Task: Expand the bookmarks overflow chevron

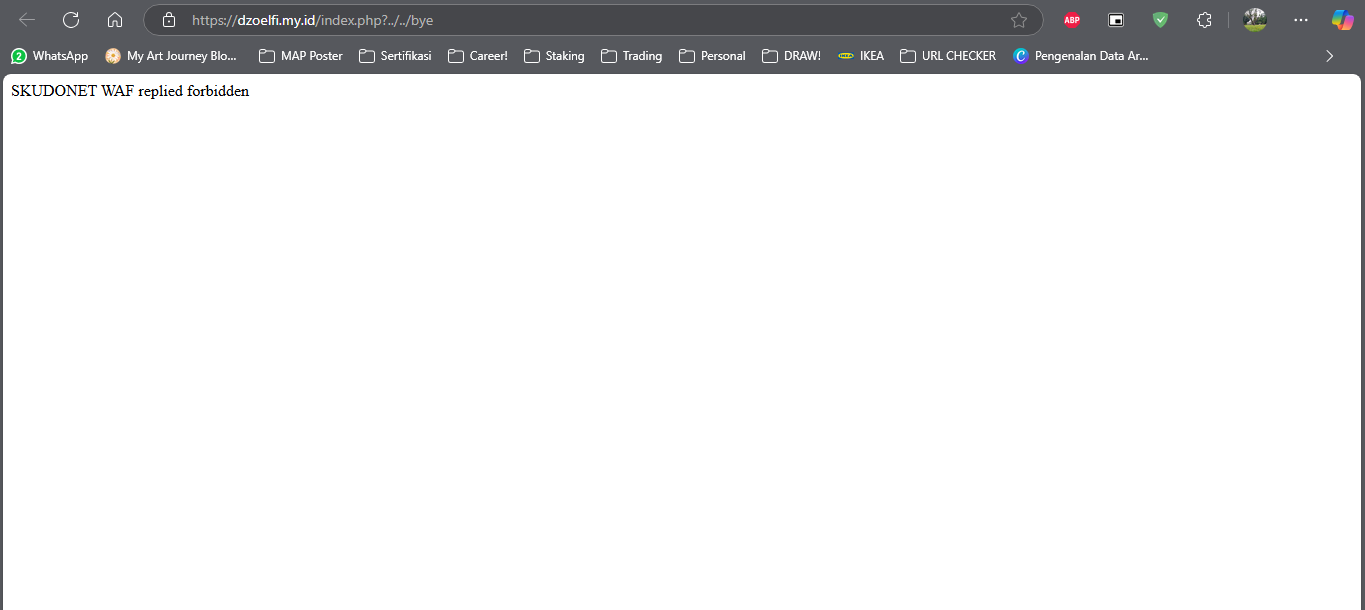Action: click(1329, 56)
